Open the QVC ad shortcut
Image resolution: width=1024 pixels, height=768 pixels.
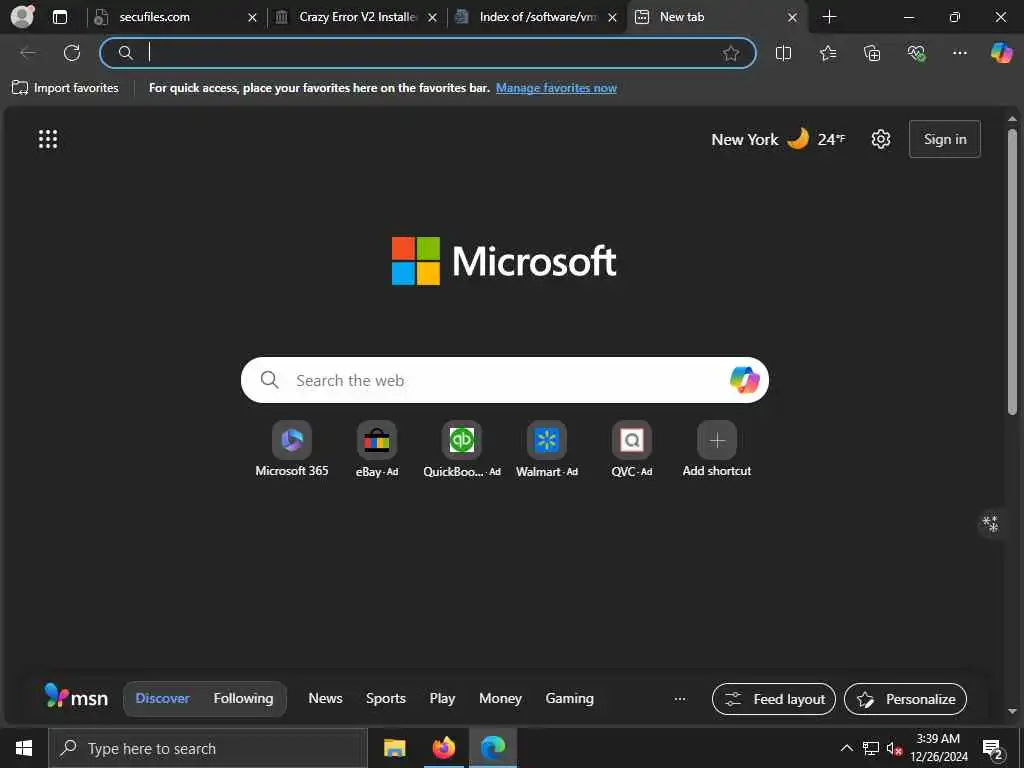[632, 450]
